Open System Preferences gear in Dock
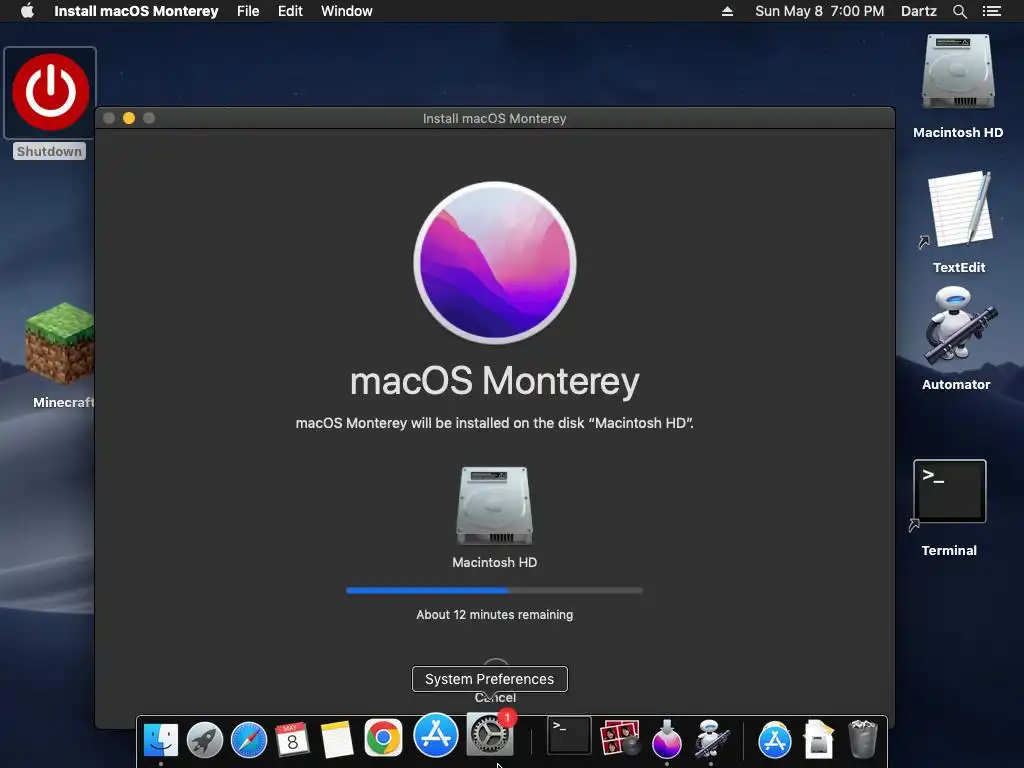Image resolution: width=1024 pixels, height=768 pixels. click(x=490, y=734)
